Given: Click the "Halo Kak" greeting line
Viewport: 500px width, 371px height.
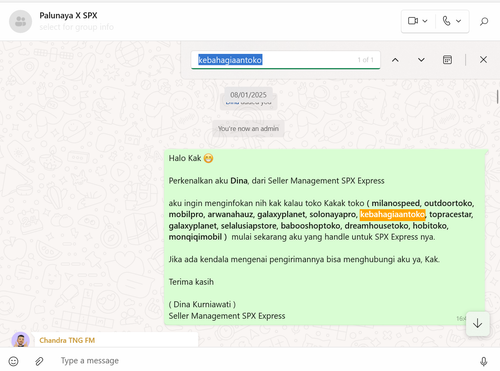Looking at the screenshot, I should pyautogui.click(x=185, y=158).
